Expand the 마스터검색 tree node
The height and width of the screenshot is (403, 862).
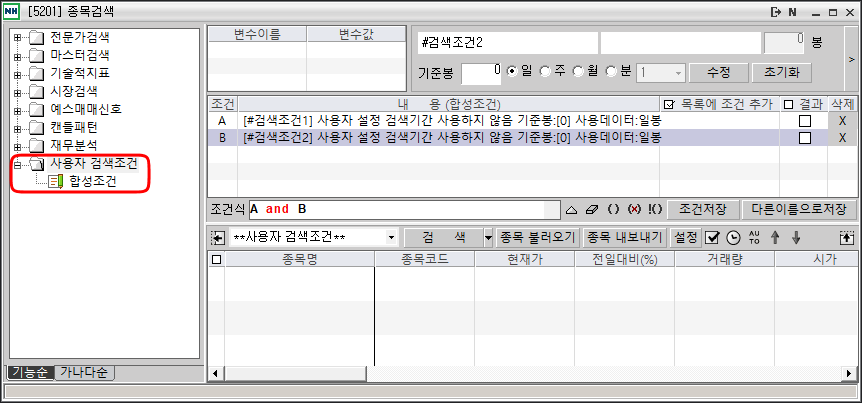pyautogui.click(x=17, y=56)
